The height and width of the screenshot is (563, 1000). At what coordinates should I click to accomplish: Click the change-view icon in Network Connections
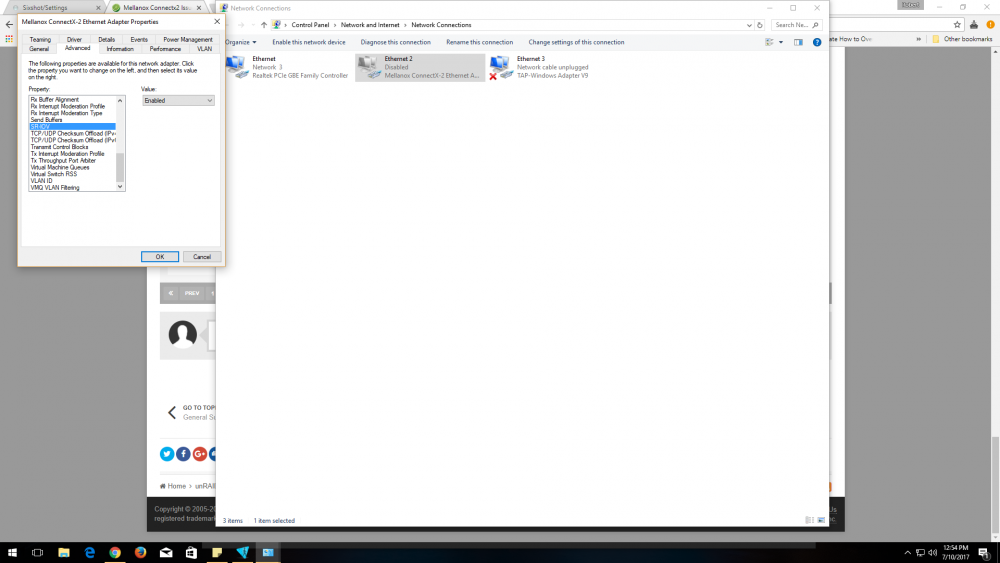tap(769, 42)
